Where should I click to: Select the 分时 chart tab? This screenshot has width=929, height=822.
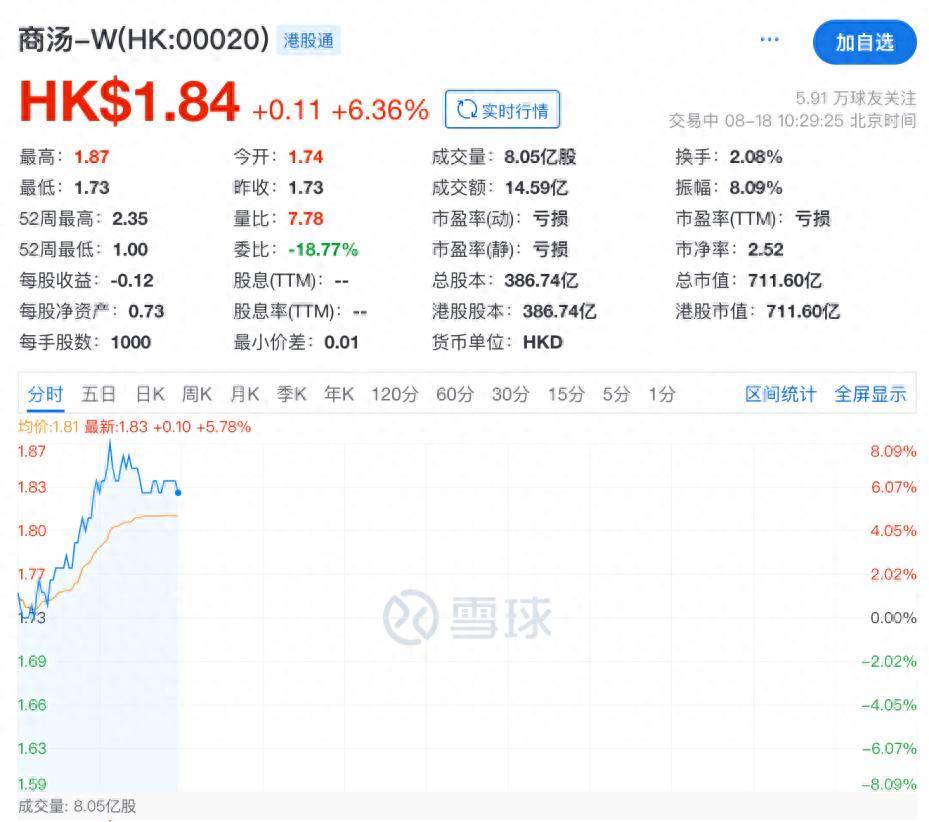tap(45, 394)
